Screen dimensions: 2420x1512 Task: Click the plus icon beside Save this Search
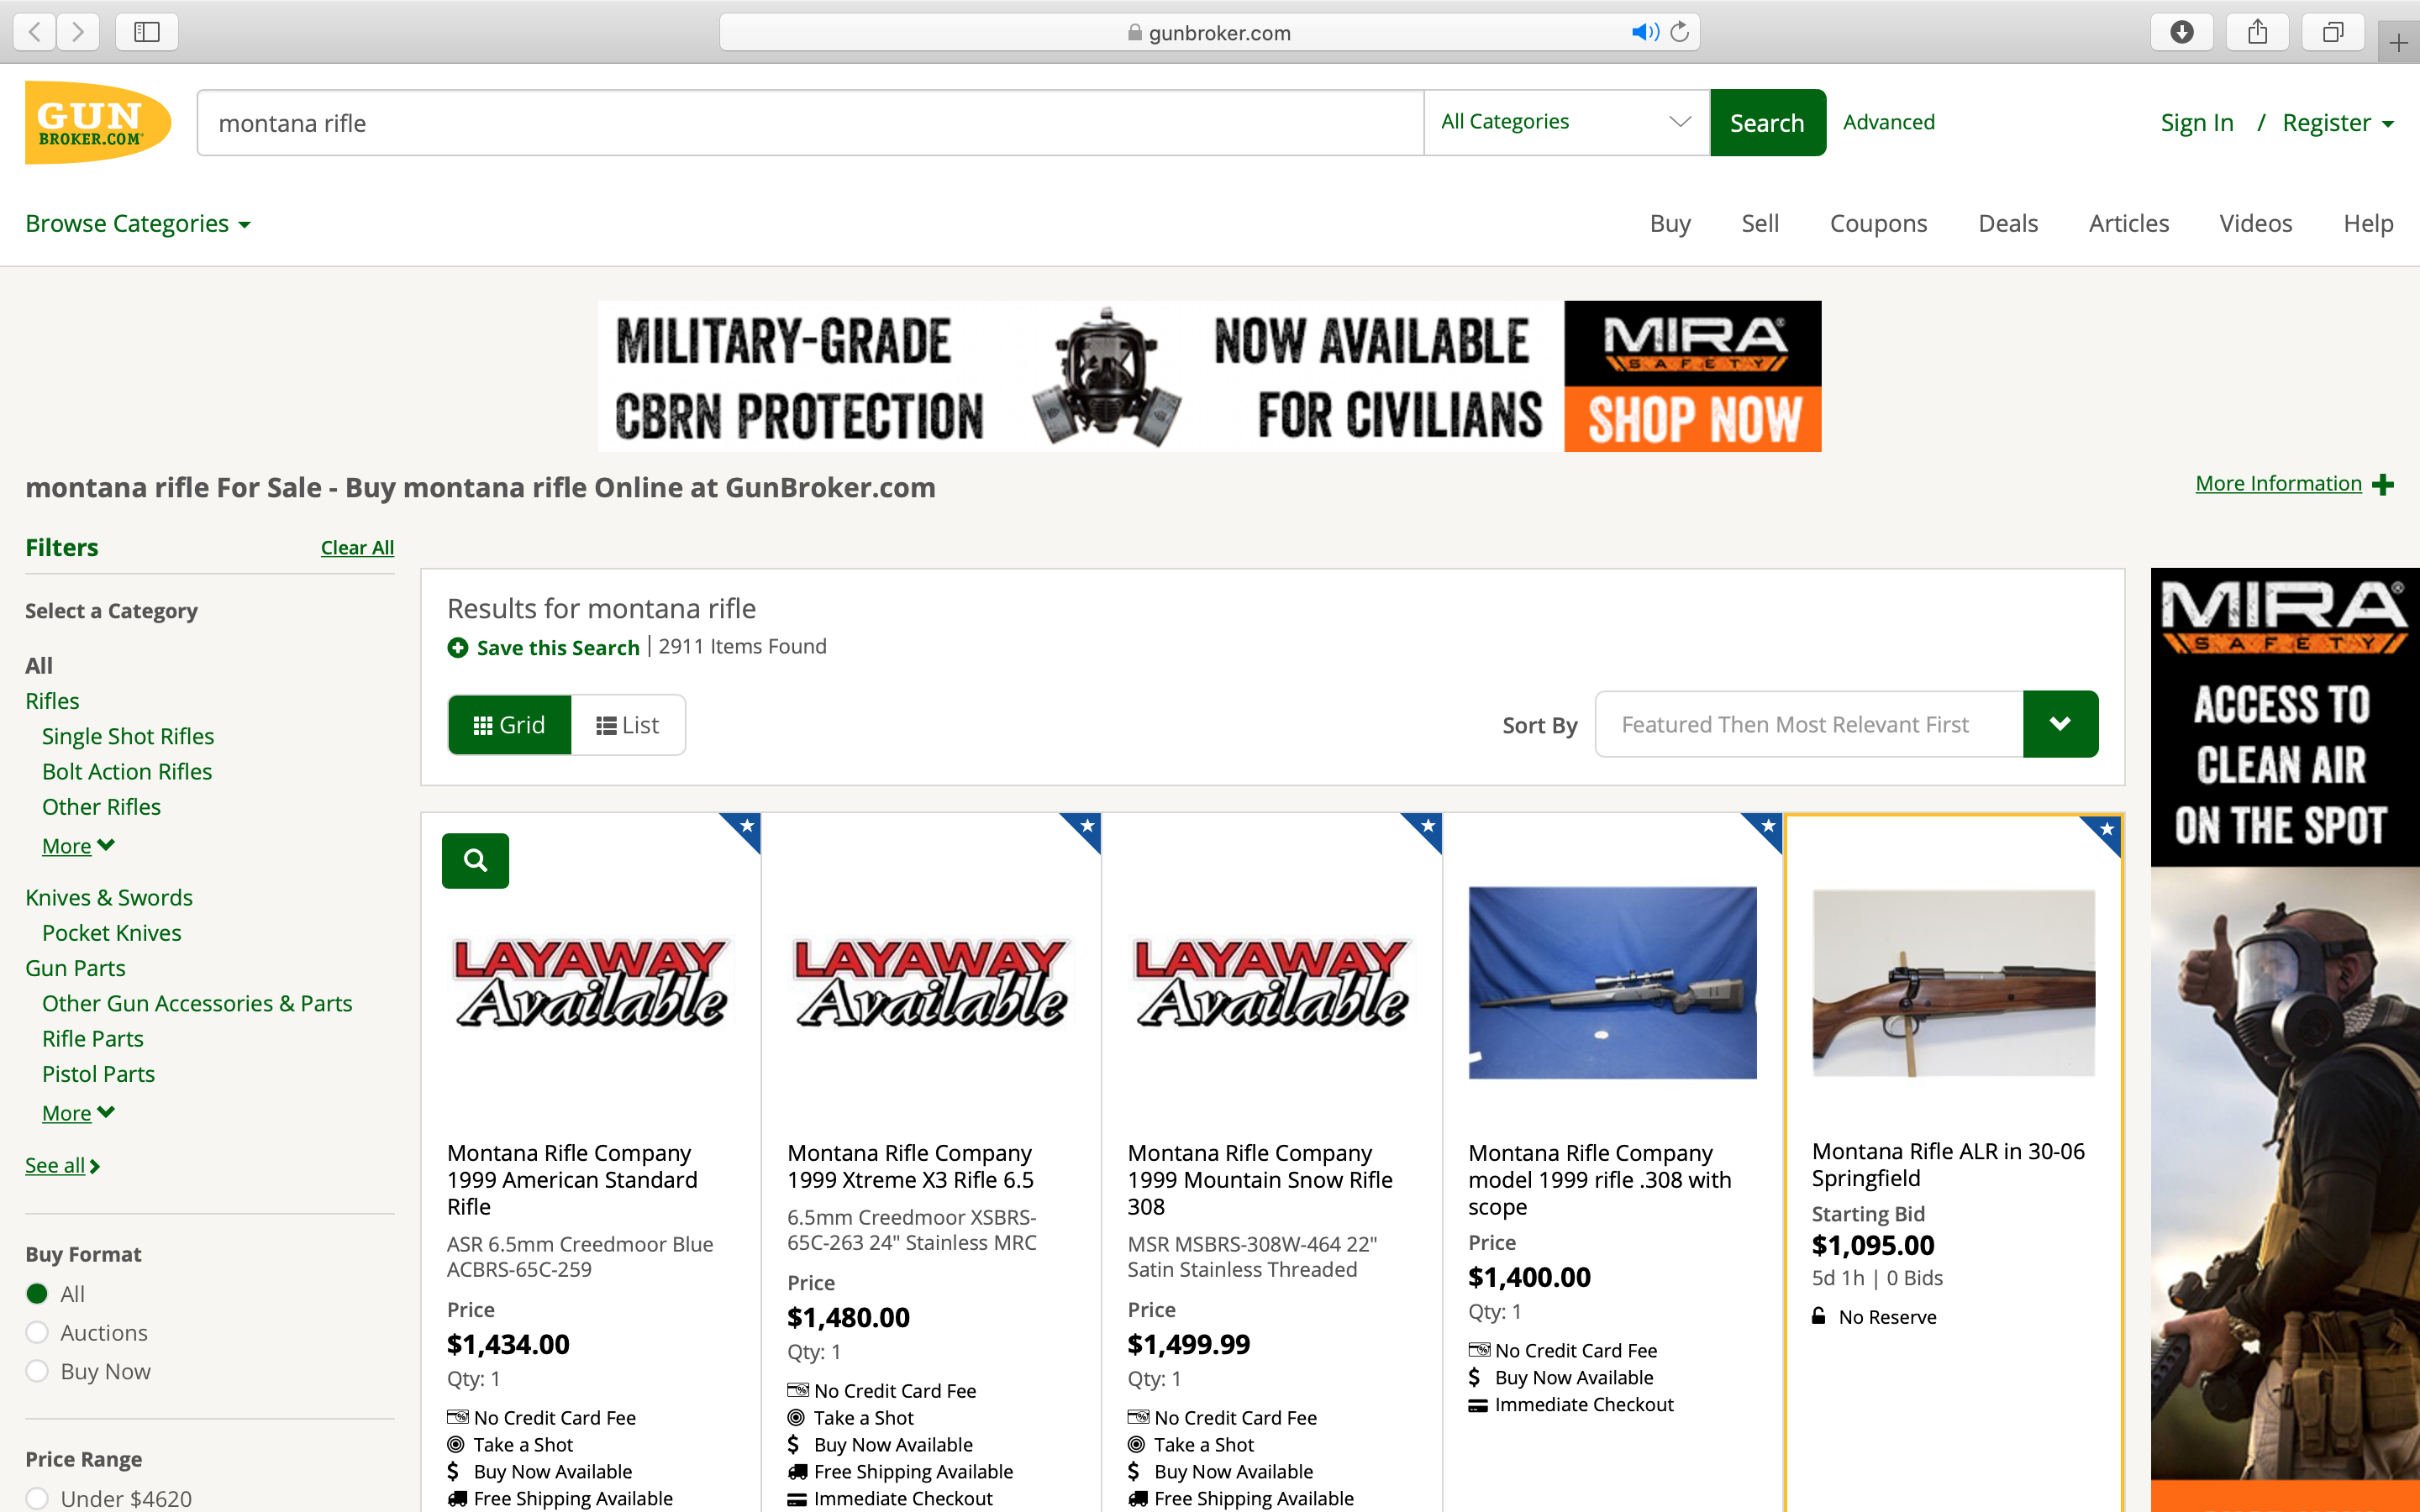458,648
